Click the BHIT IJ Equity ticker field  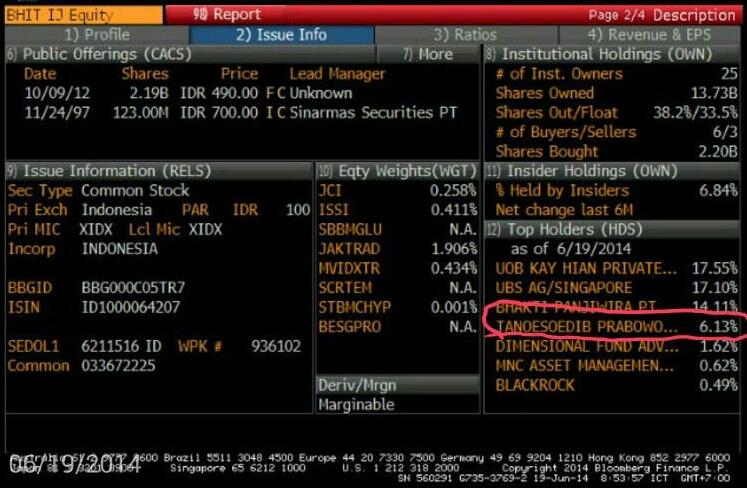click(x=83, y=15)
